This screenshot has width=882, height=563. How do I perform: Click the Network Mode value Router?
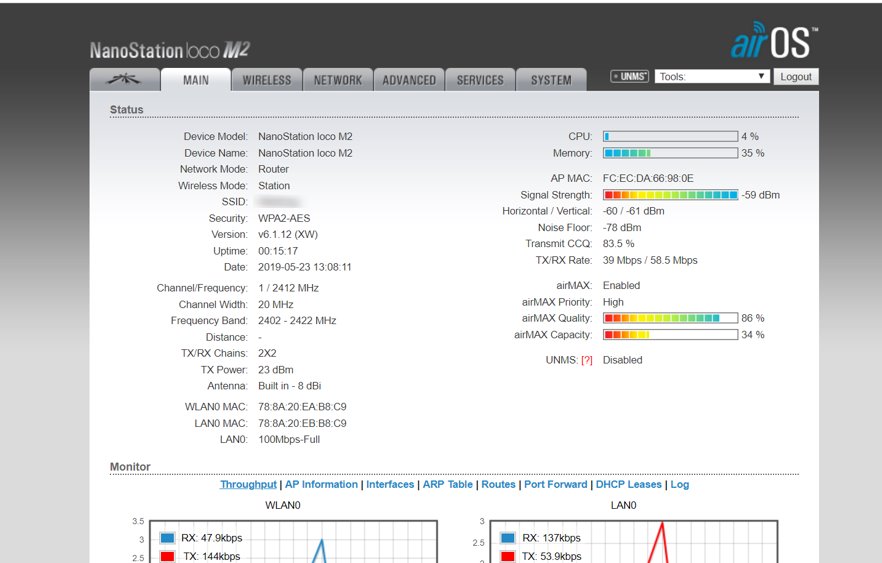tap(273, 169)
